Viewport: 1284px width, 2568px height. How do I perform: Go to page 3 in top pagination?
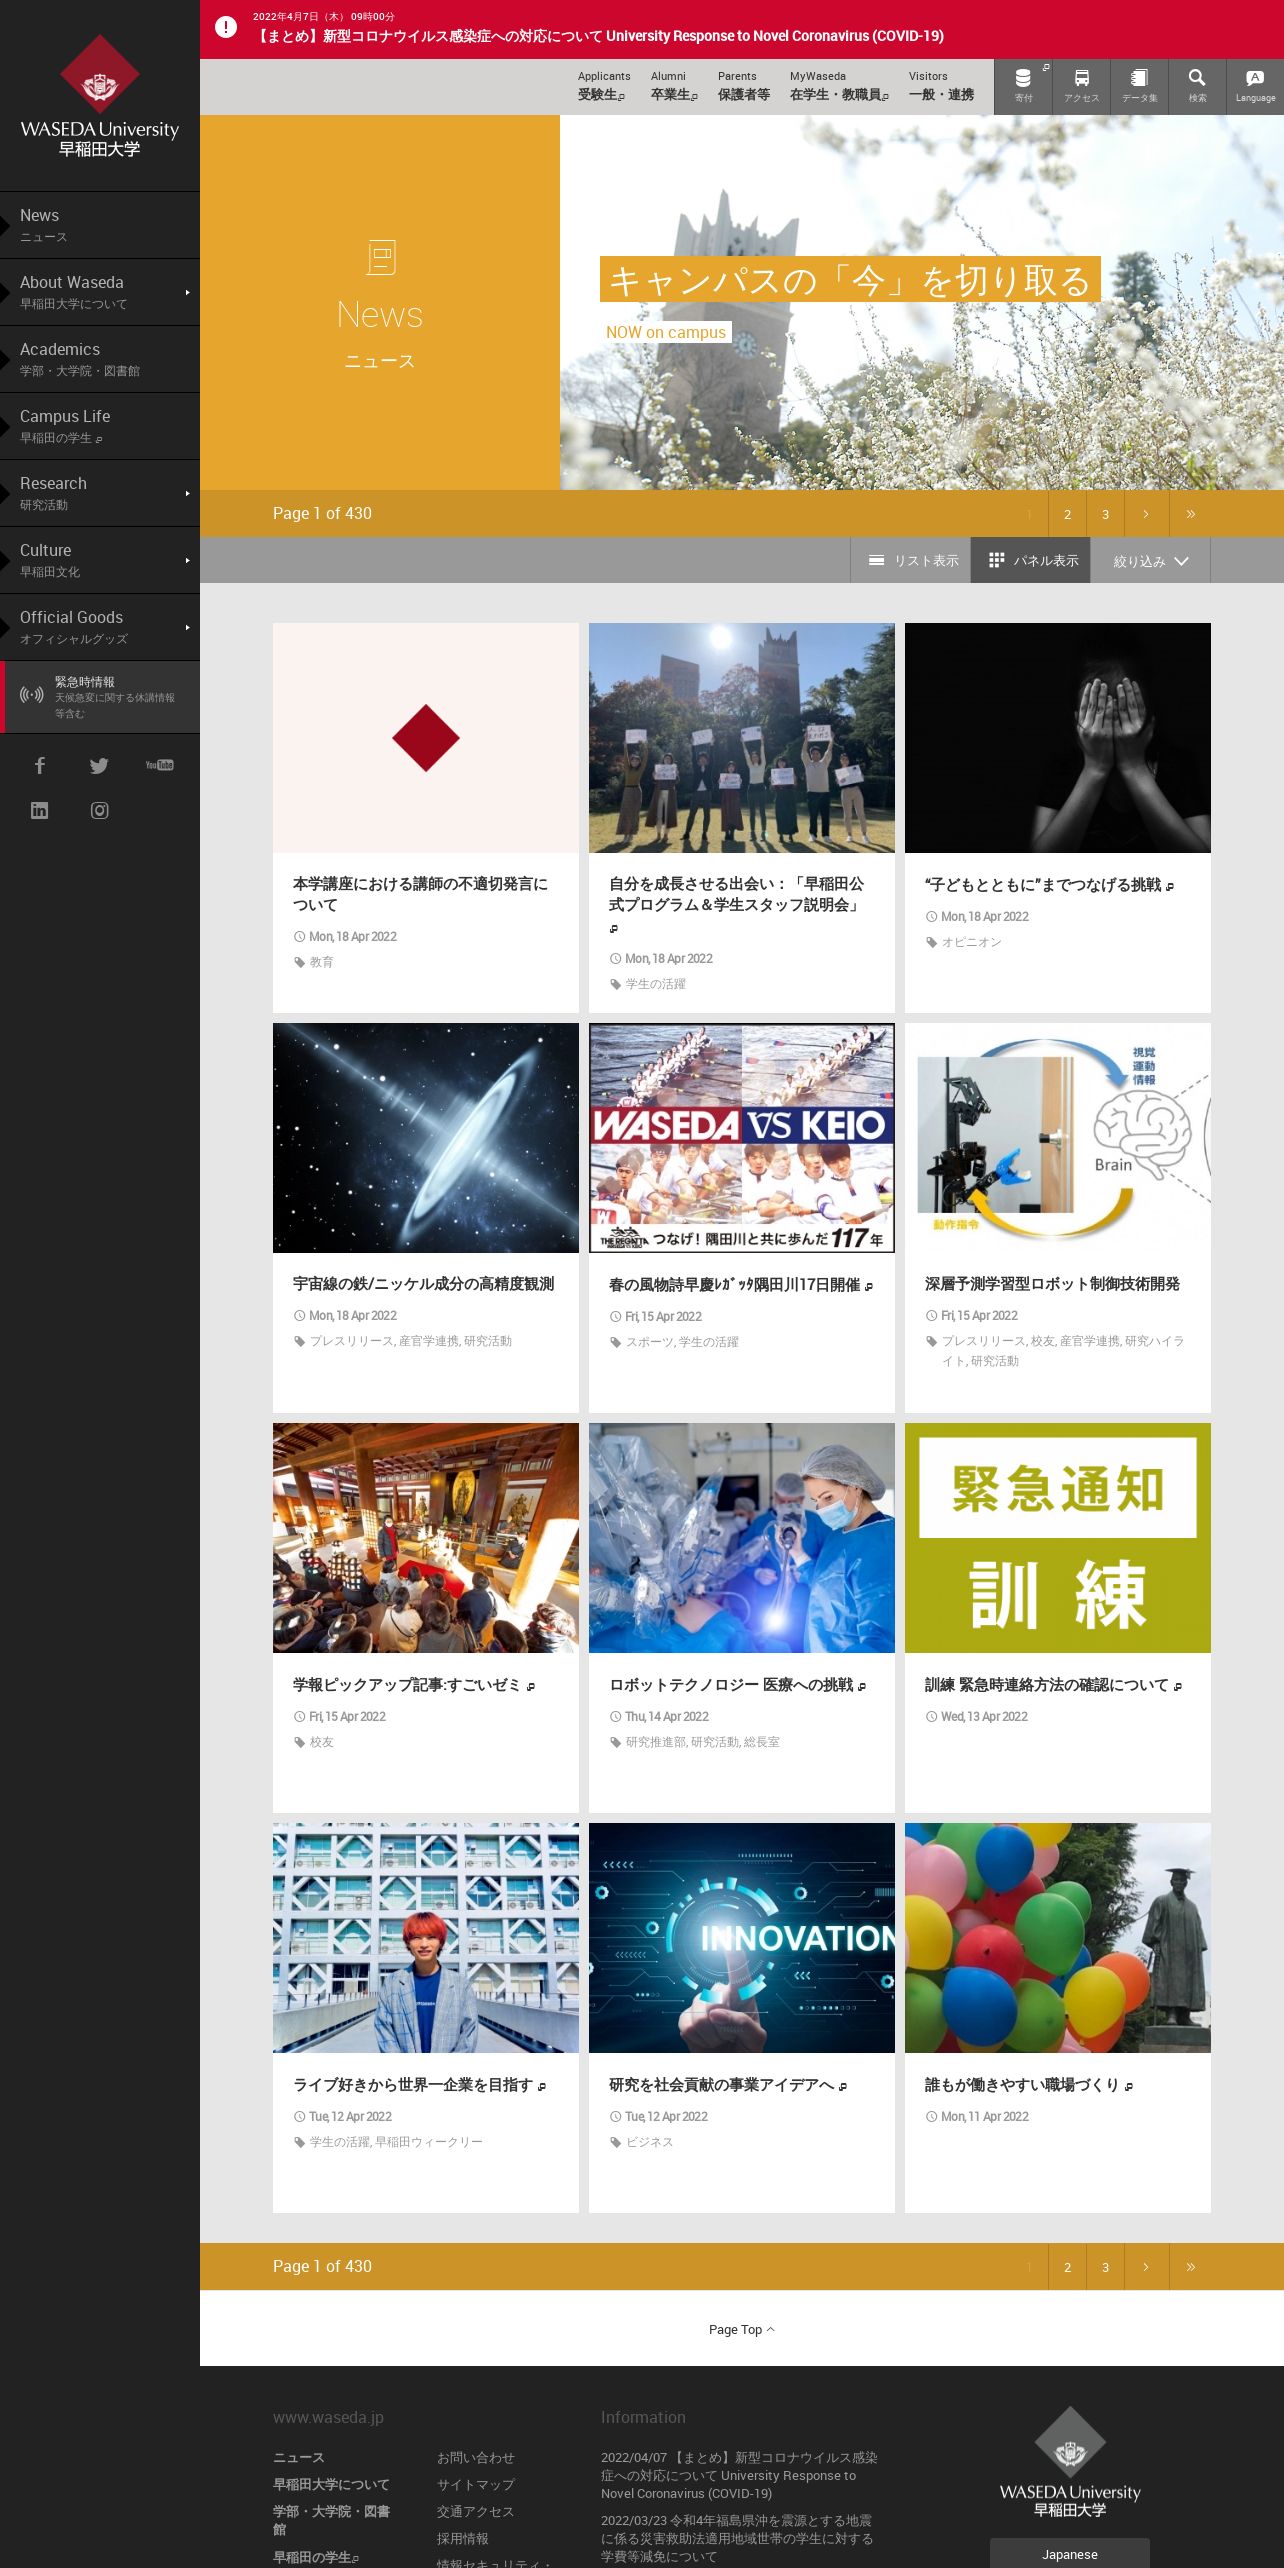(x=1105, y=514)
